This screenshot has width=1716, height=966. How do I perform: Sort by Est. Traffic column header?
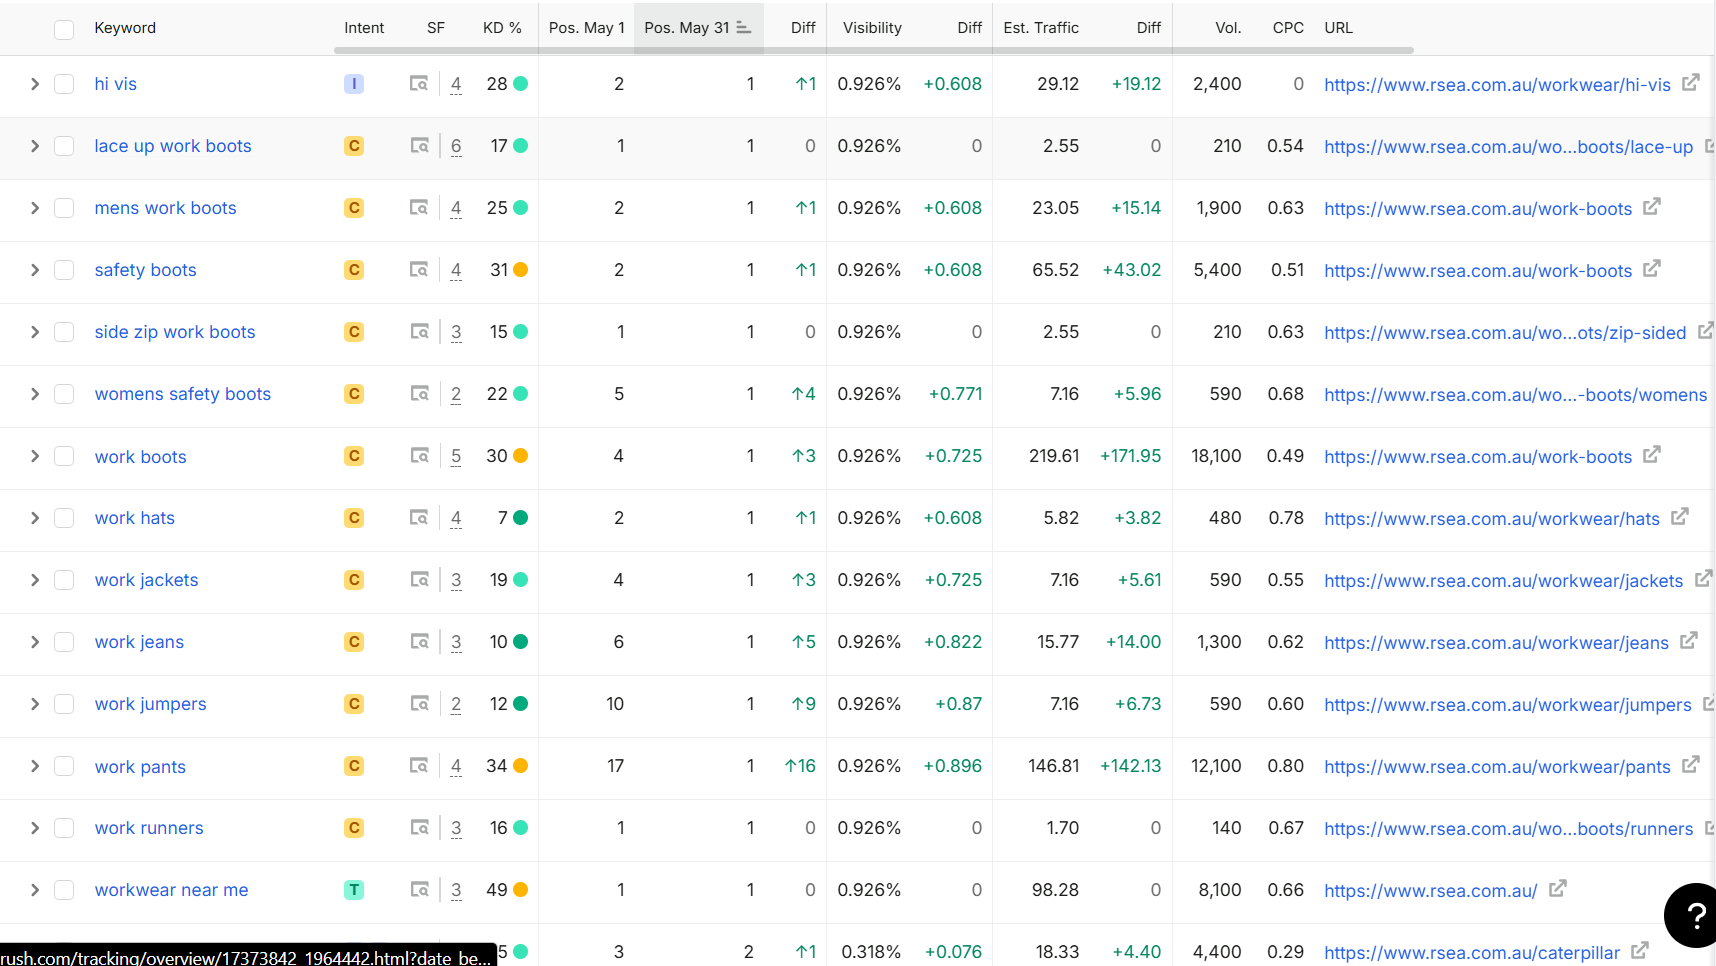pyautogui.click(x=1041, y=28)
